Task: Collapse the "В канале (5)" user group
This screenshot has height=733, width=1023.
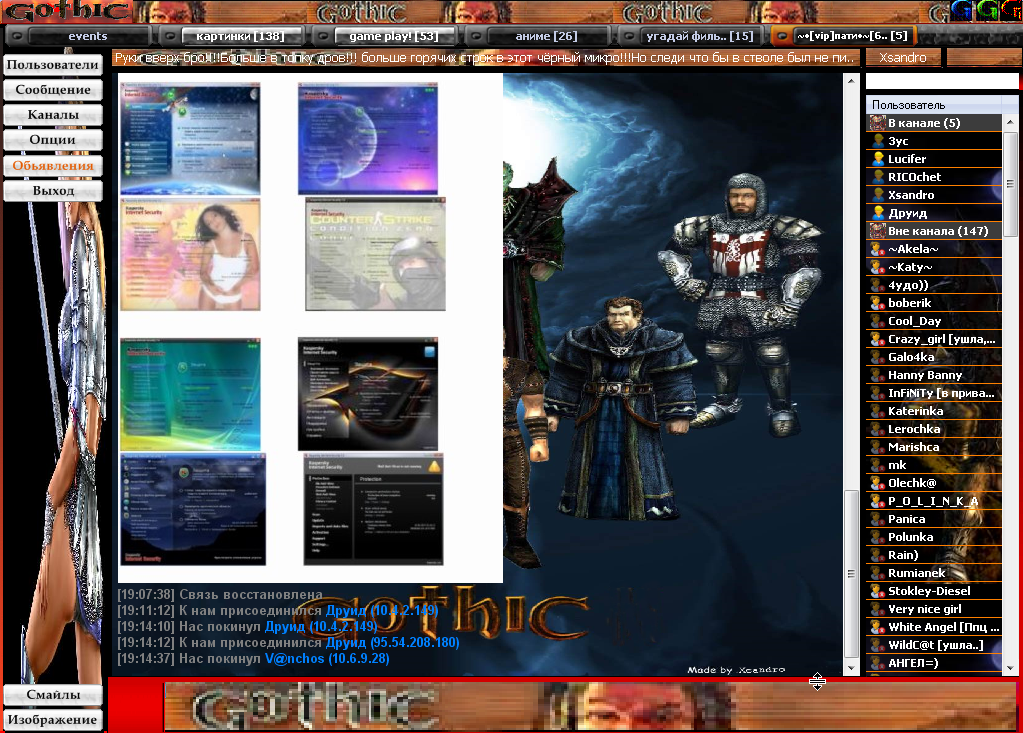Action: coord(877,123)
